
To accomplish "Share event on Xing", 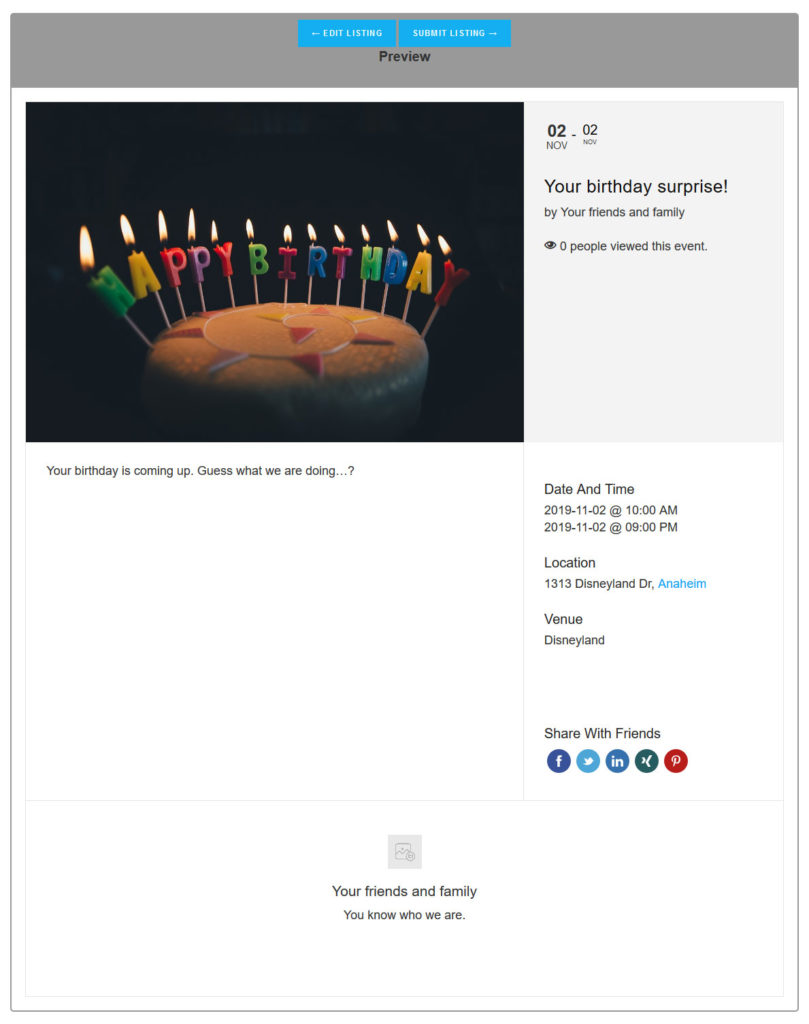I will coord(647,761).
